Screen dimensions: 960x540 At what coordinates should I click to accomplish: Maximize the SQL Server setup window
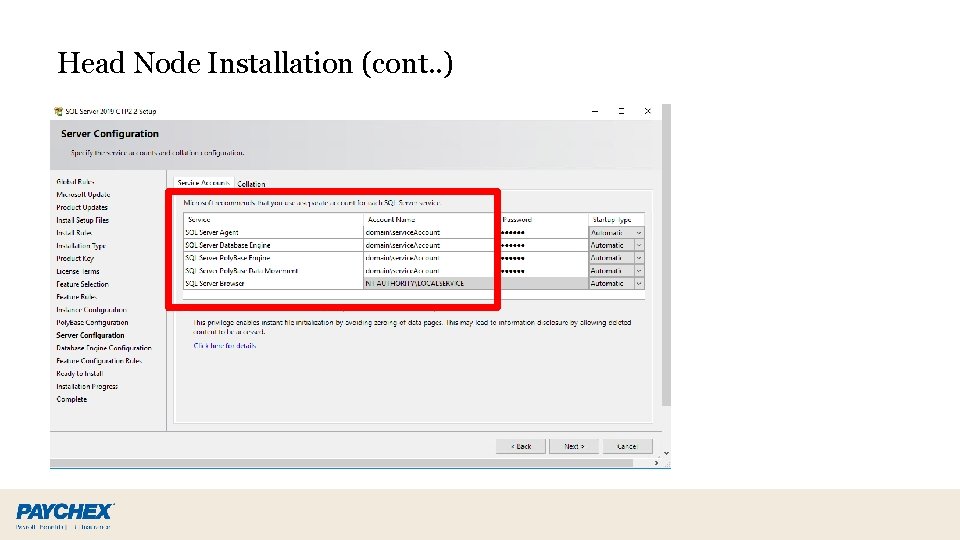(621, 111)
